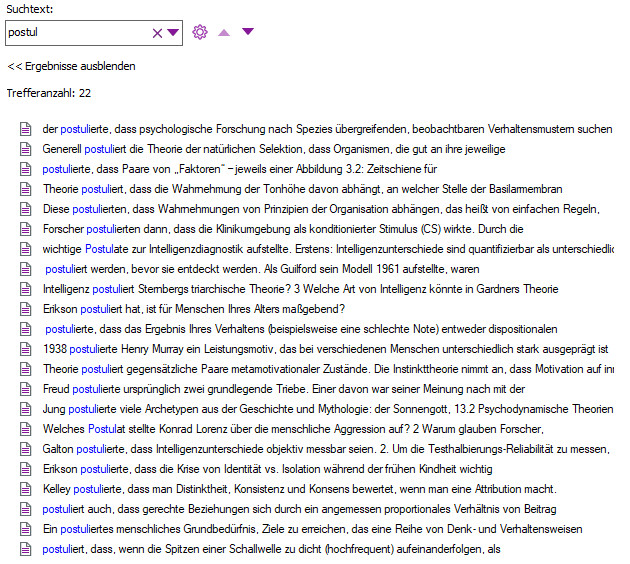Click page icon beside 'gerechte Beziehungen' result
This screenshot has width=630, height=564.
(26, 509)
